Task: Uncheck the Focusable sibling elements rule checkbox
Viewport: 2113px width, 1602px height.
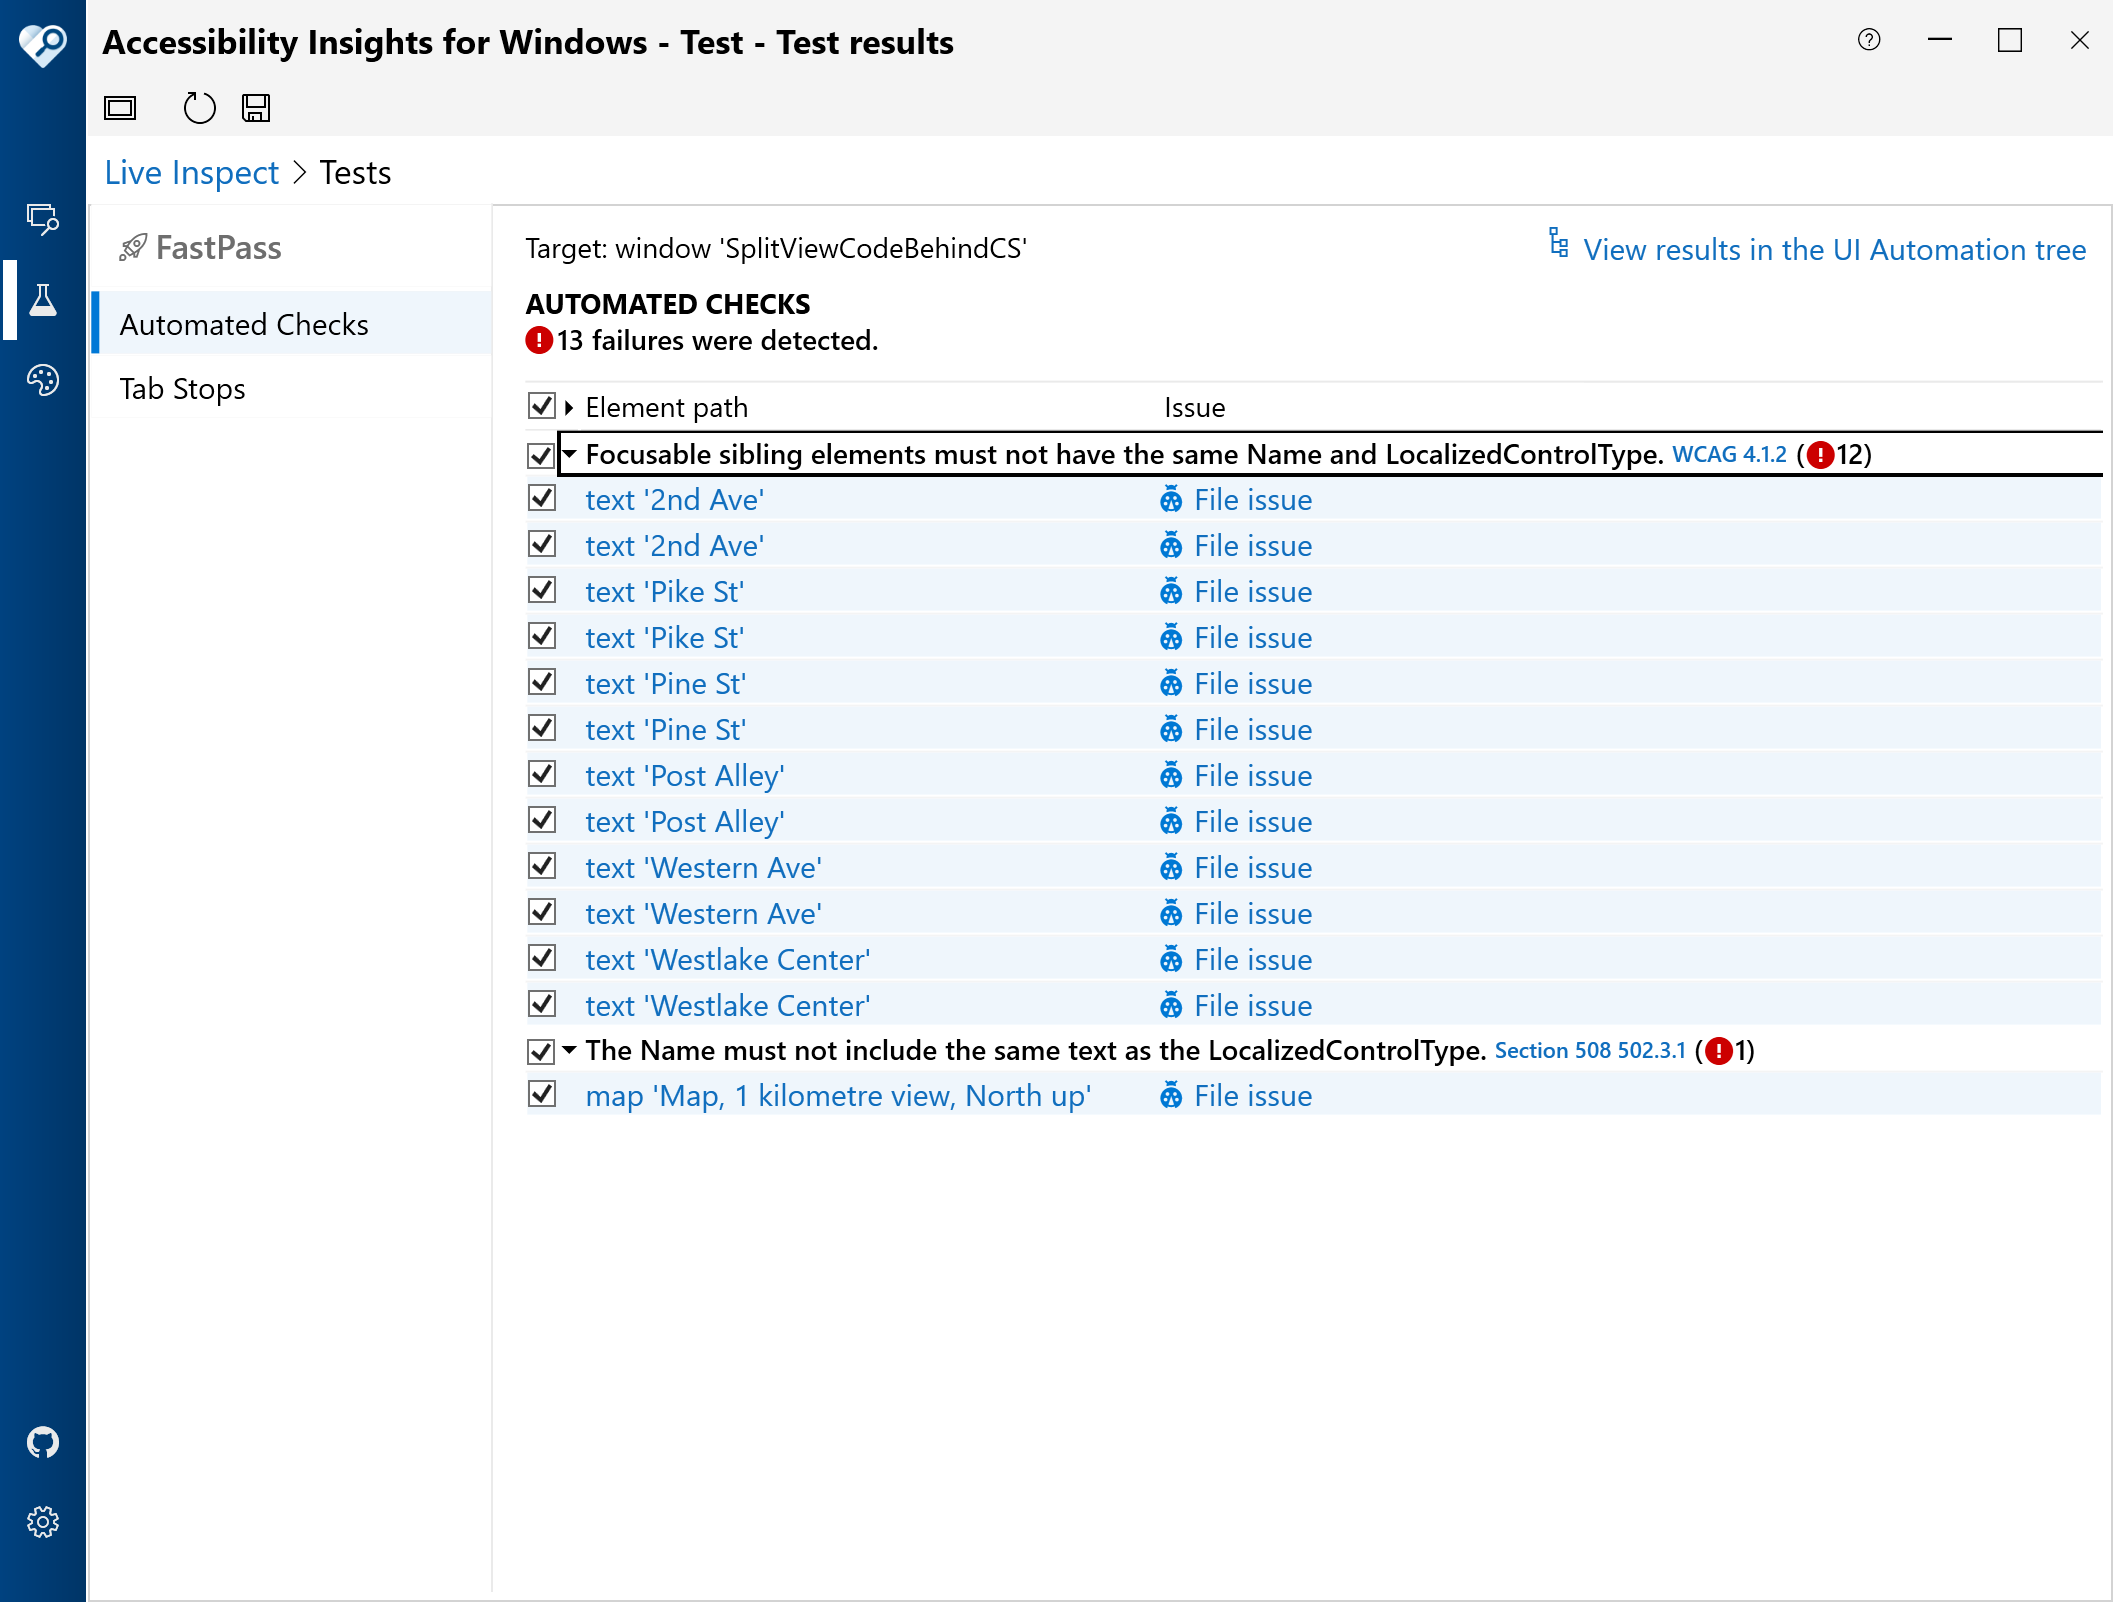Action: [x=541, y=455]
